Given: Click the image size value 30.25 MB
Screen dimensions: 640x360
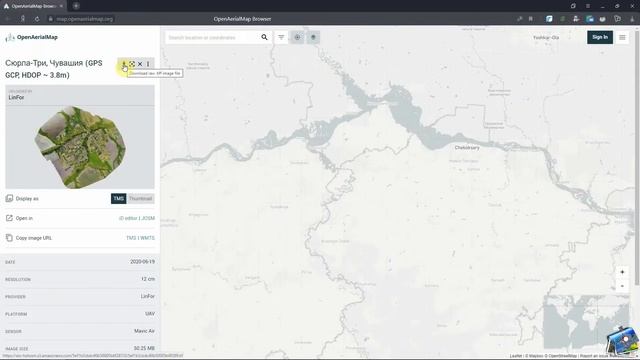Looking at the screenshot, I should [144, 349].
